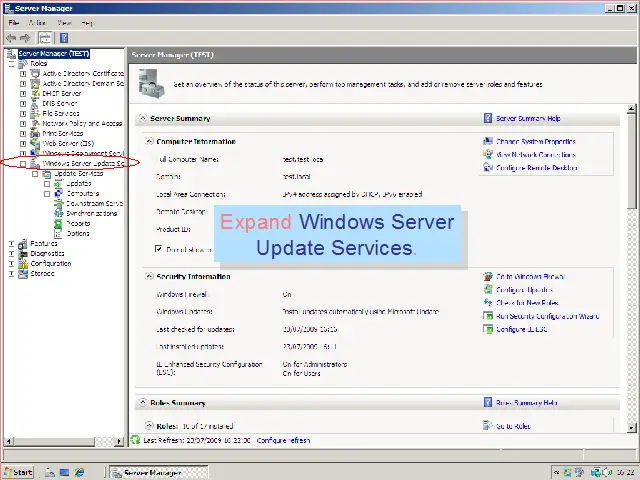Click the Reports node icon

[59, 224]
